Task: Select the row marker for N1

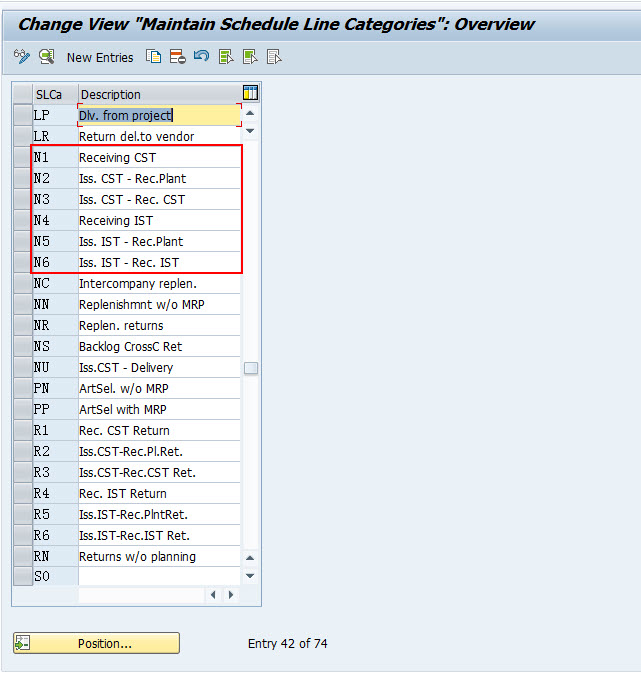Action: 23,157
